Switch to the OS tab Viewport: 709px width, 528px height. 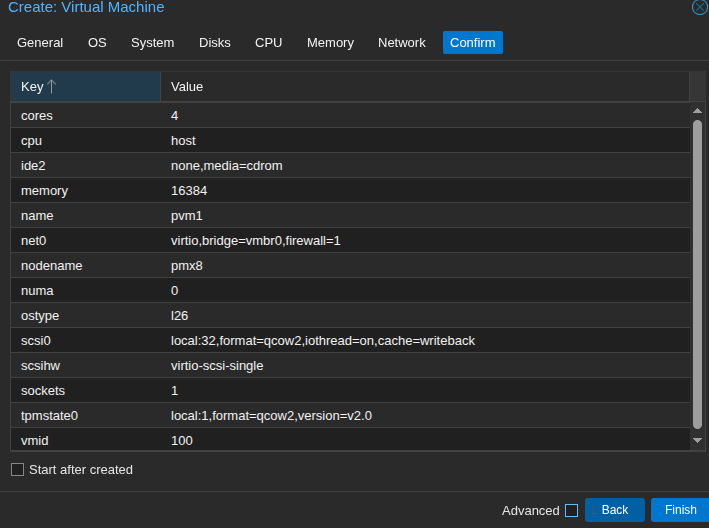(x=97, y=43)
